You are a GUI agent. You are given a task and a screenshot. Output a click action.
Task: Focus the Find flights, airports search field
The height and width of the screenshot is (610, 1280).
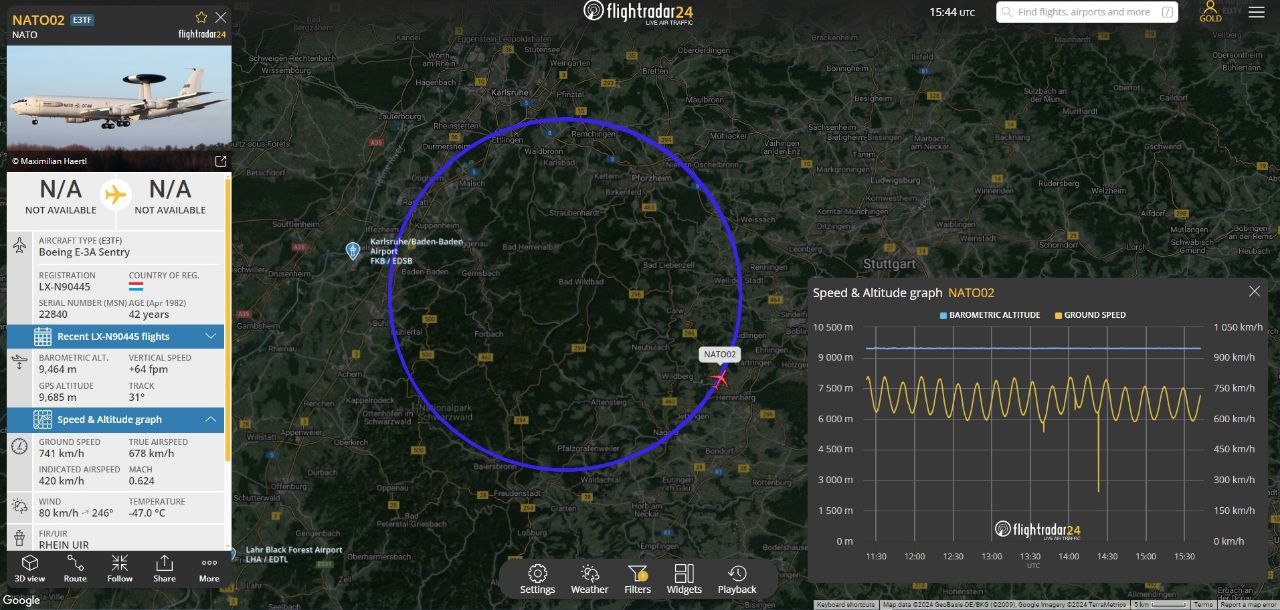coord(1087,12)
